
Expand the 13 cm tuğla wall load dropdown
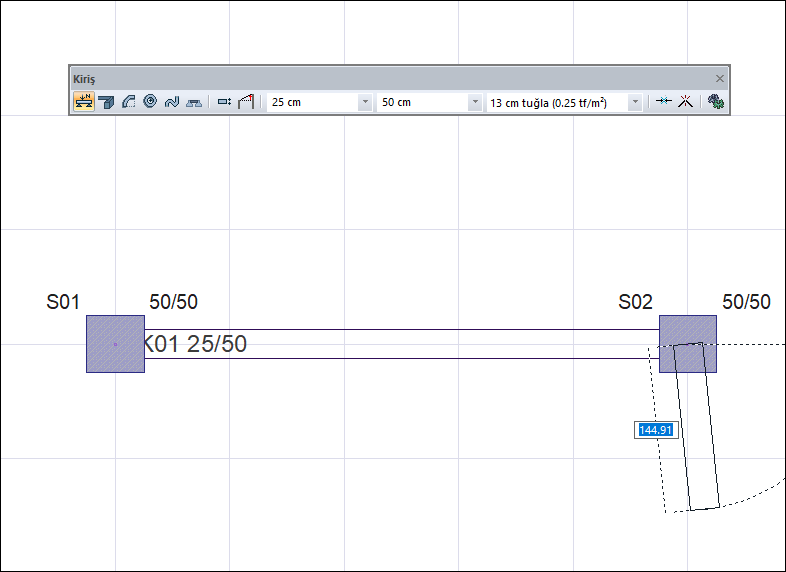[635, 102]
